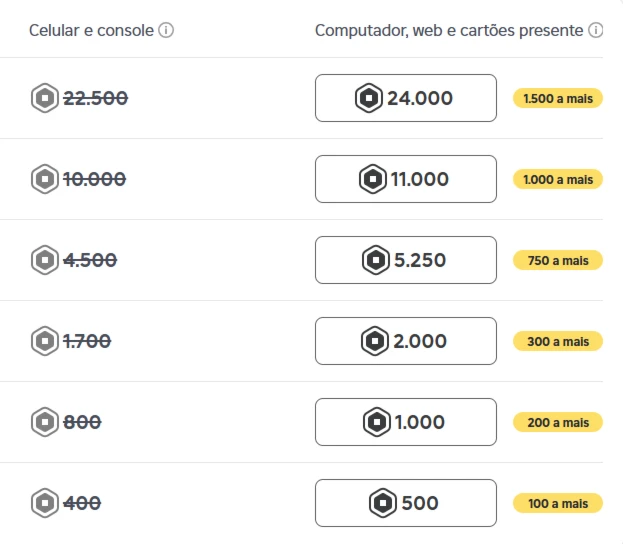Click the 750 a mais badge
Image resolution: width=623 pixels, height=544 pixels.
pyautogui.click(x=558, y=260)
